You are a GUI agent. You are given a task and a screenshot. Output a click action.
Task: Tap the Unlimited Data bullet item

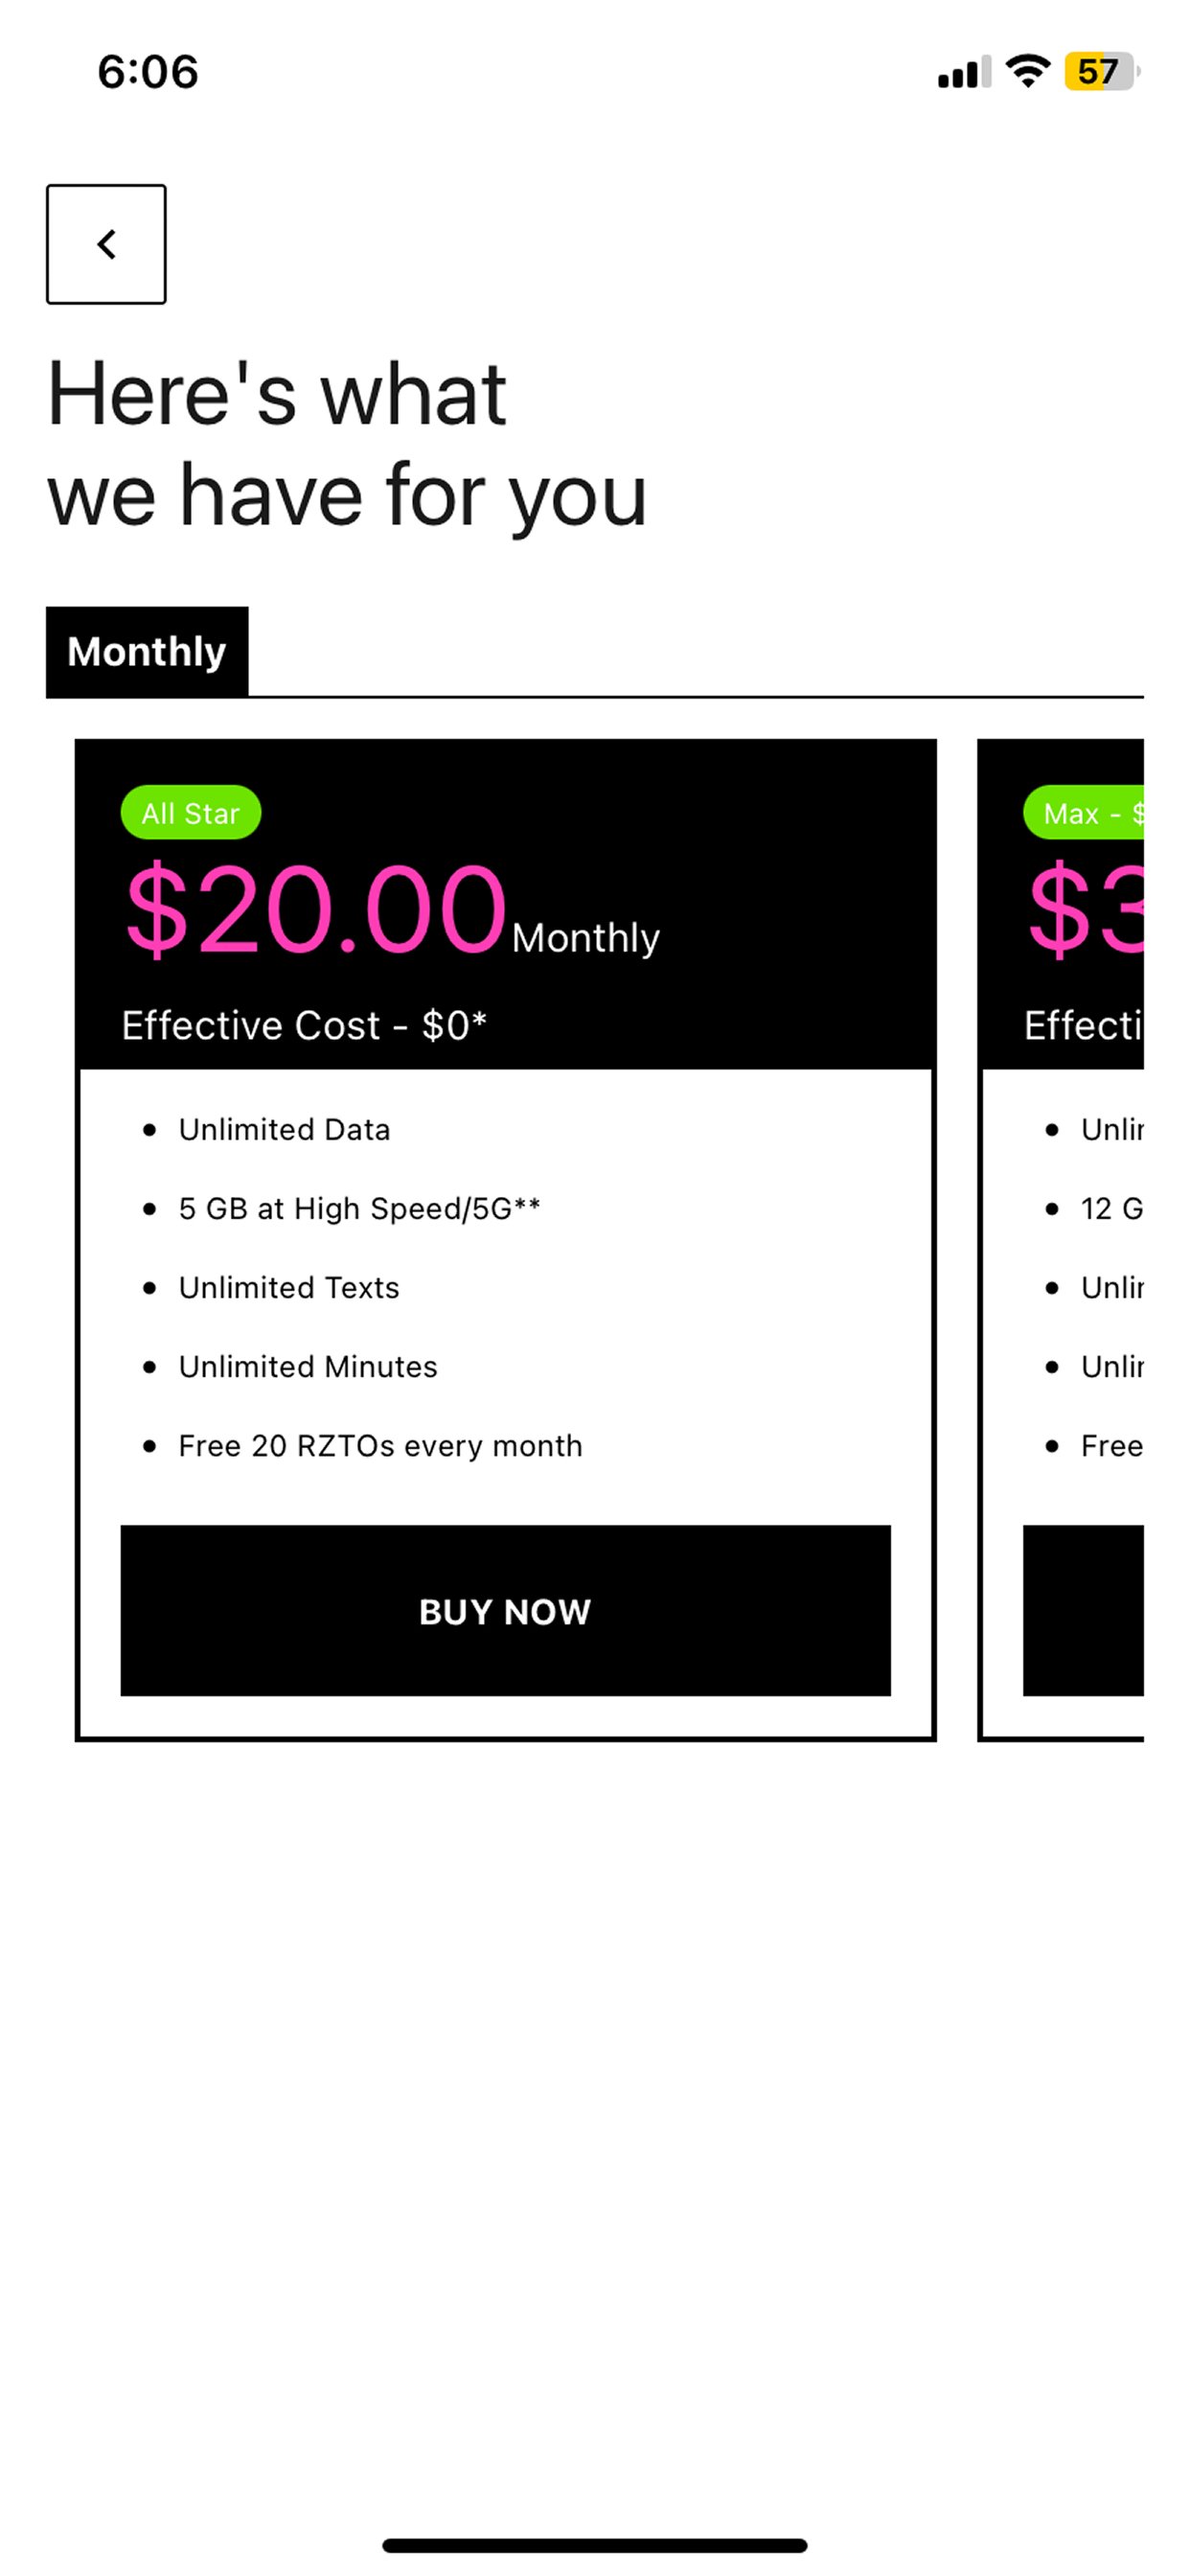284,1130
